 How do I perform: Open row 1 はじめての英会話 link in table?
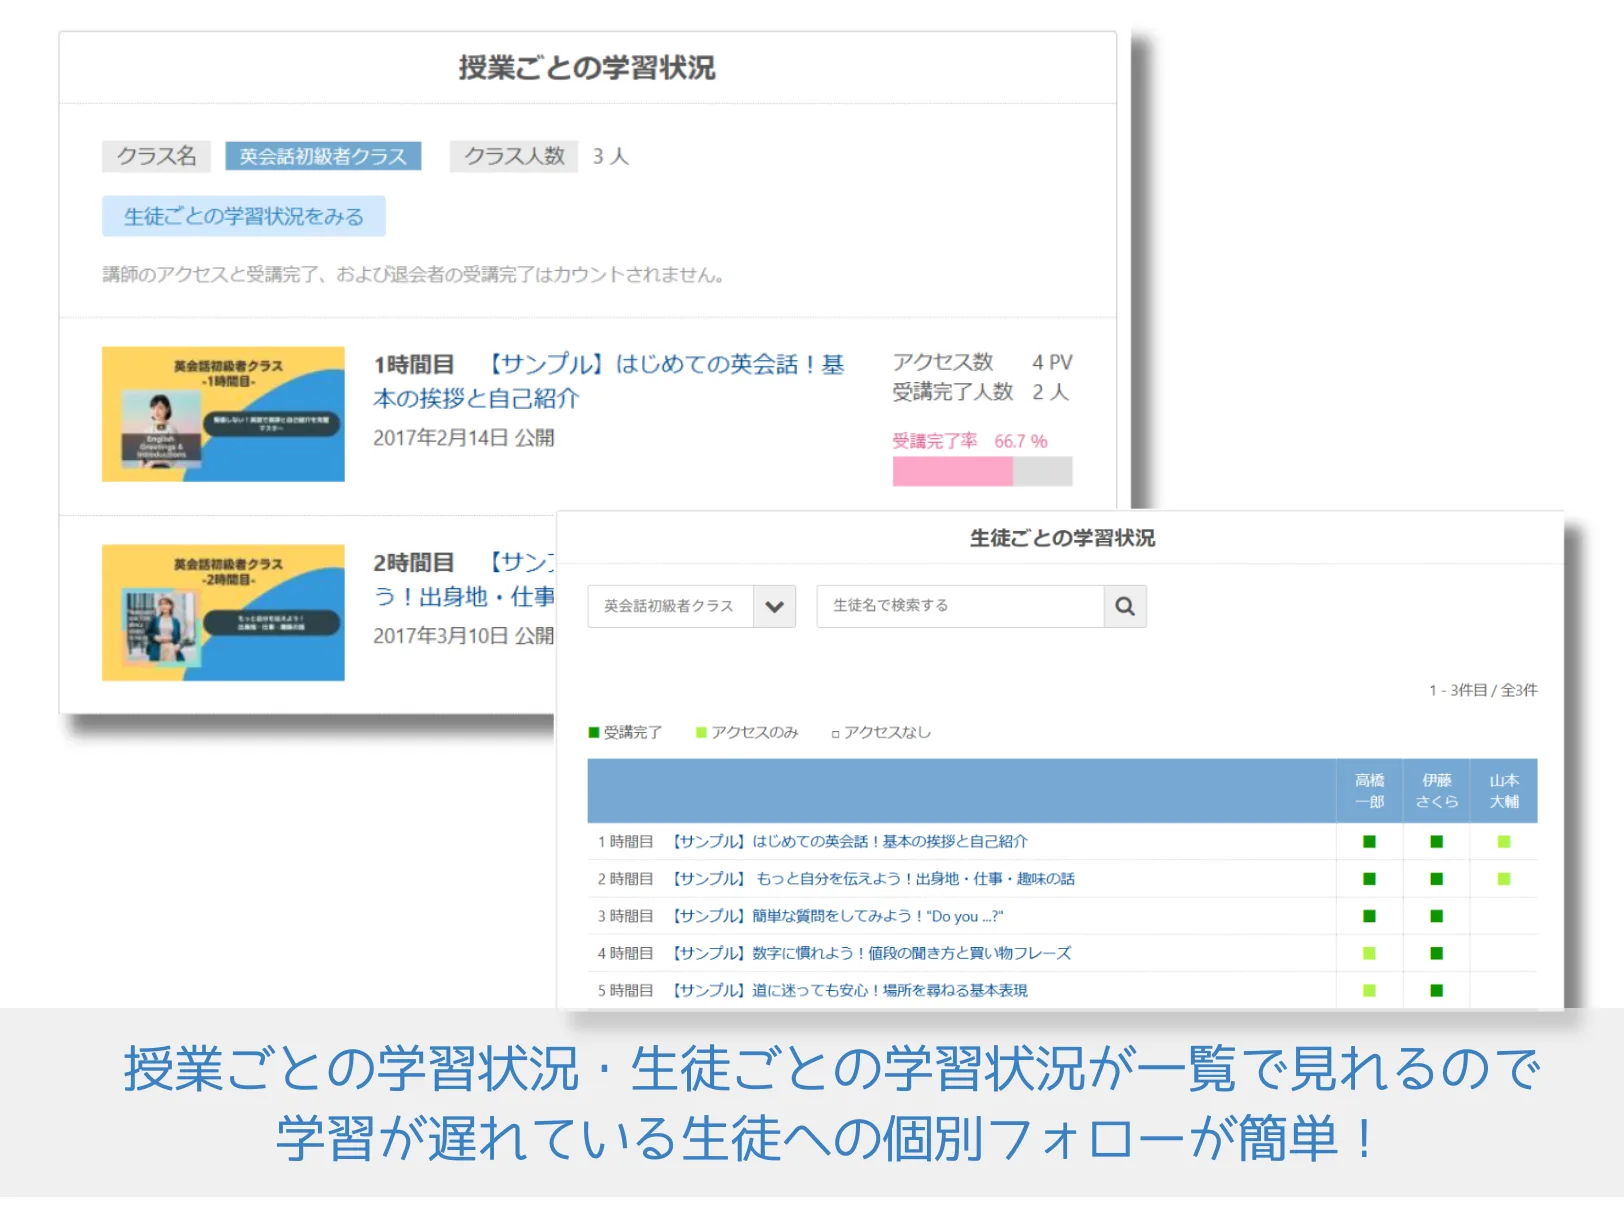[x=849, y=842]
